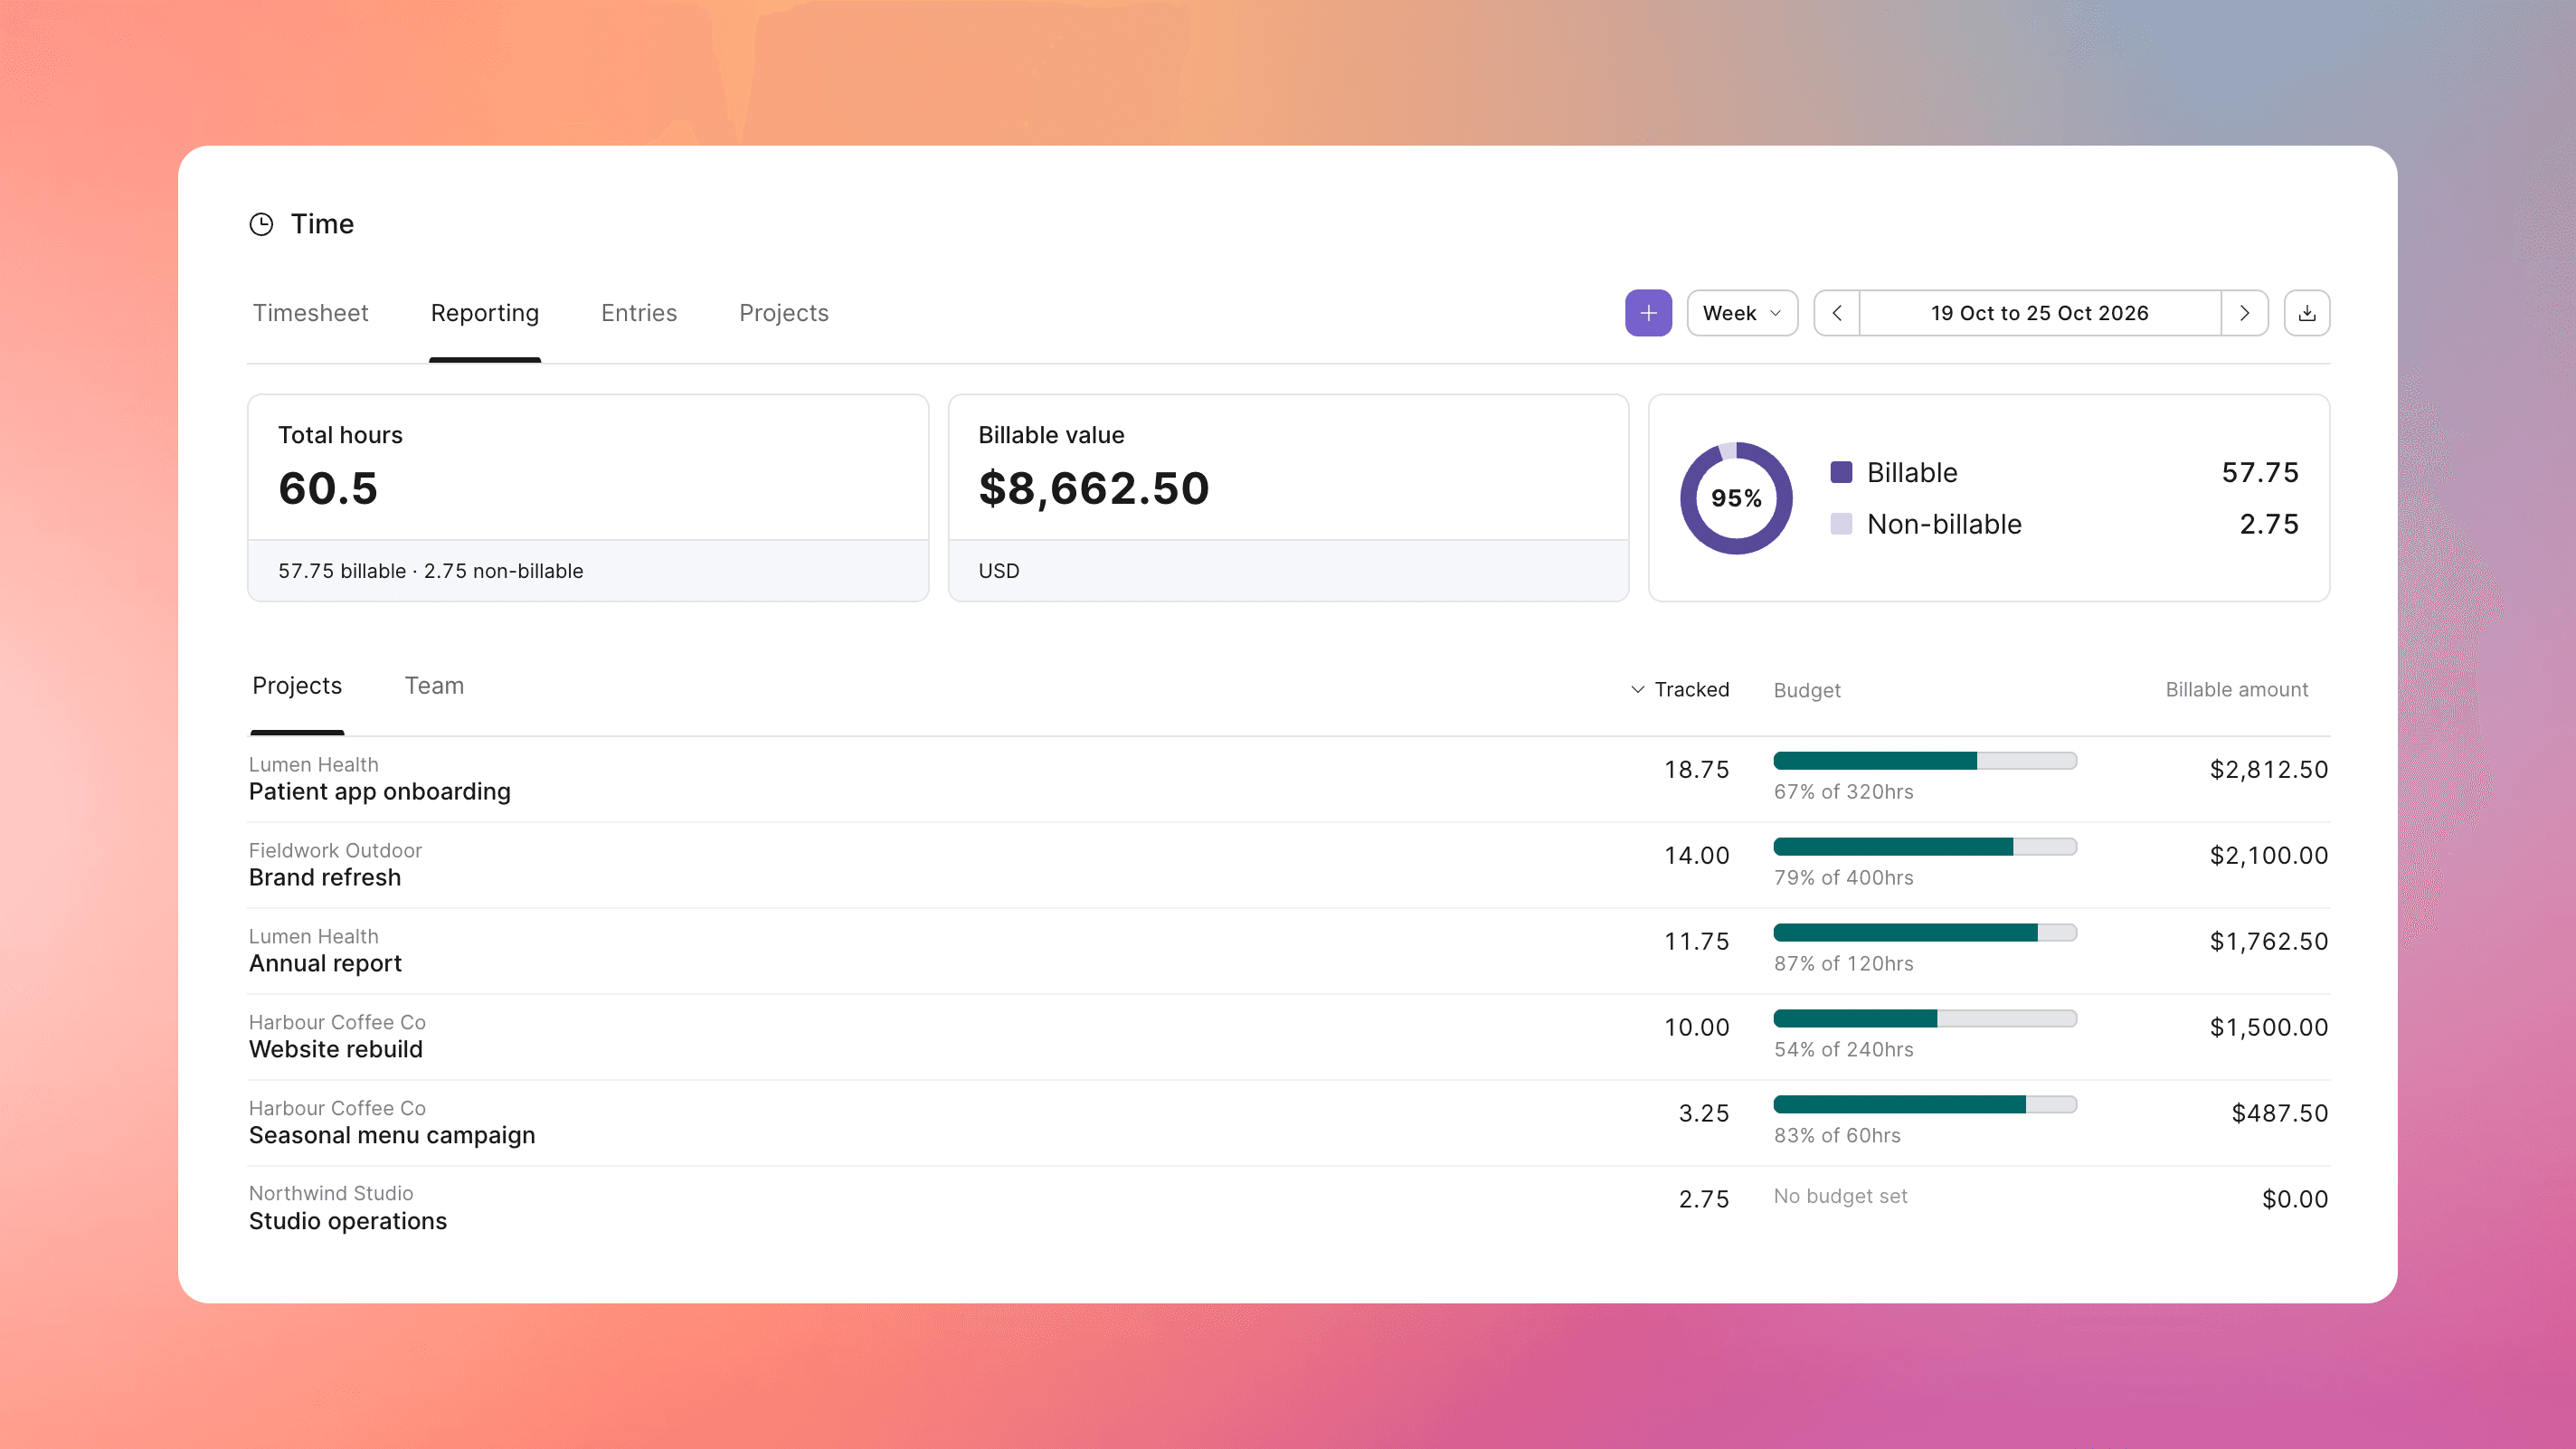The image size is (2576, 1449).
Task: Click the 54% of 240hrs budget bar
Action: (1925, 1019)
